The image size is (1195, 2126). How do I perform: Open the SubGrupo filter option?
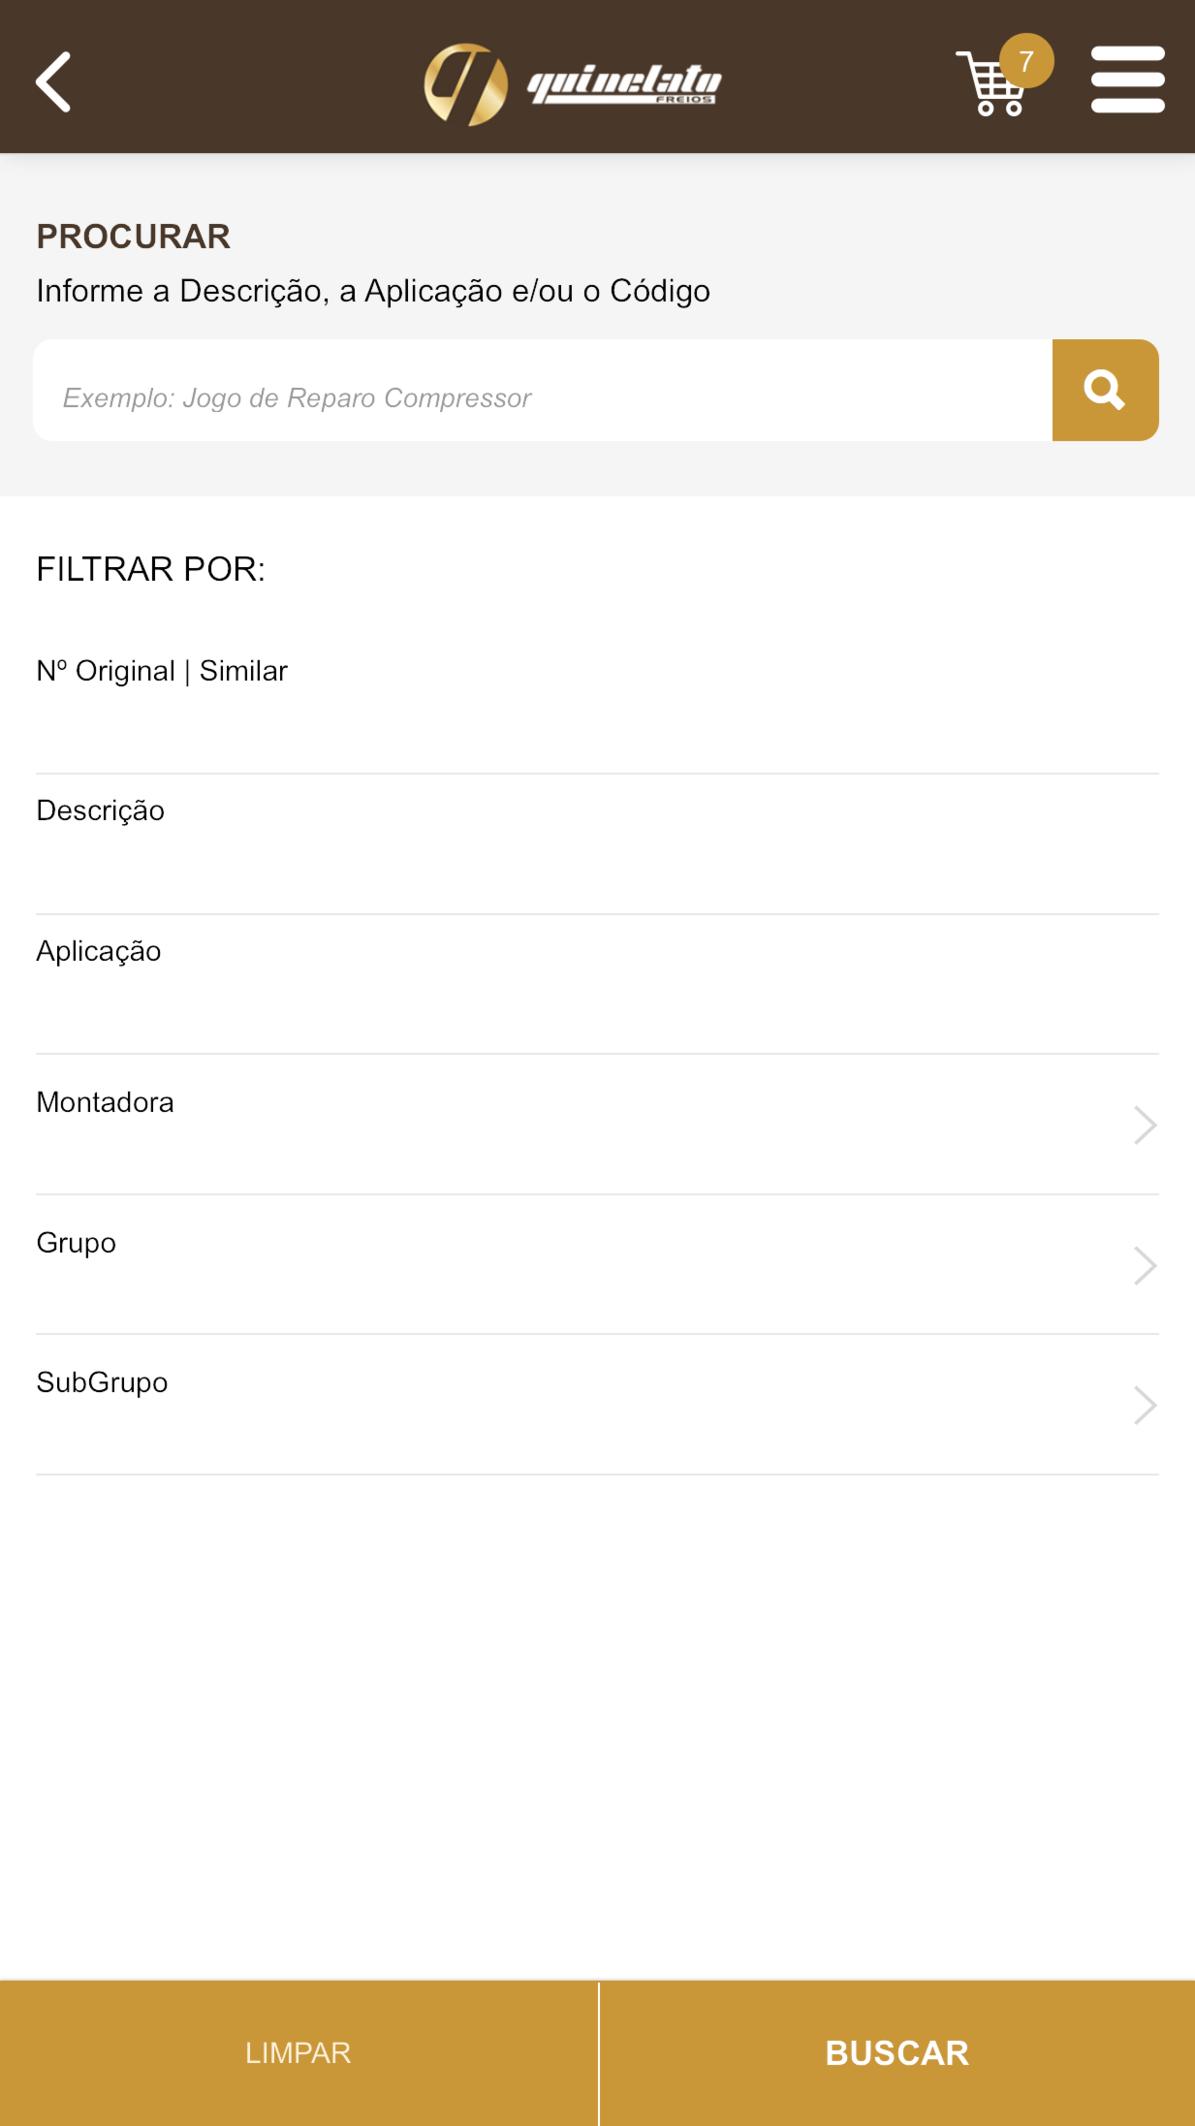(597, 1405)
